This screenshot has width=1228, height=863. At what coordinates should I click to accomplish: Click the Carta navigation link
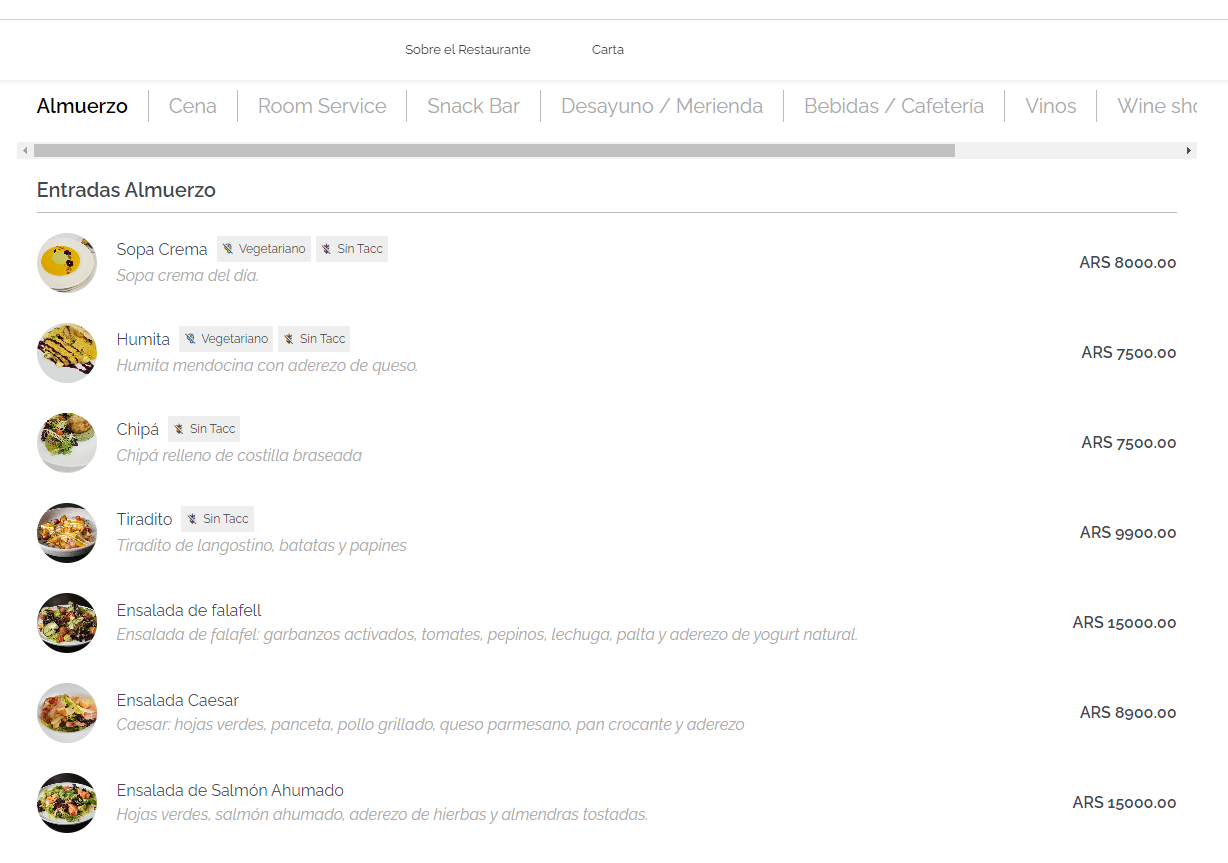tap(608, 50)
